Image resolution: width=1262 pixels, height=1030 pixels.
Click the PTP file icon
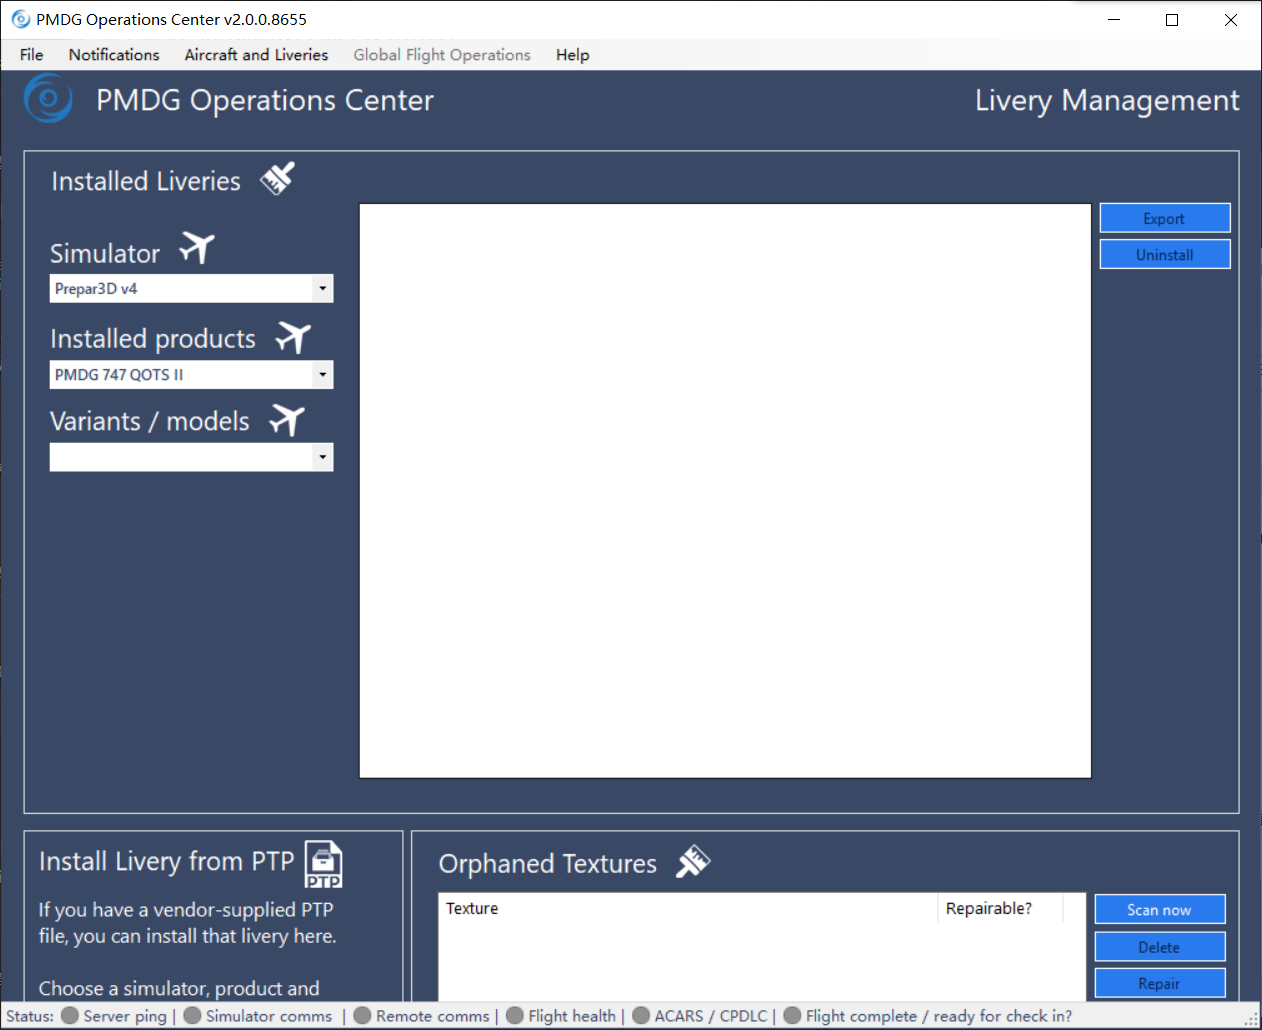(x=323, y=864)
